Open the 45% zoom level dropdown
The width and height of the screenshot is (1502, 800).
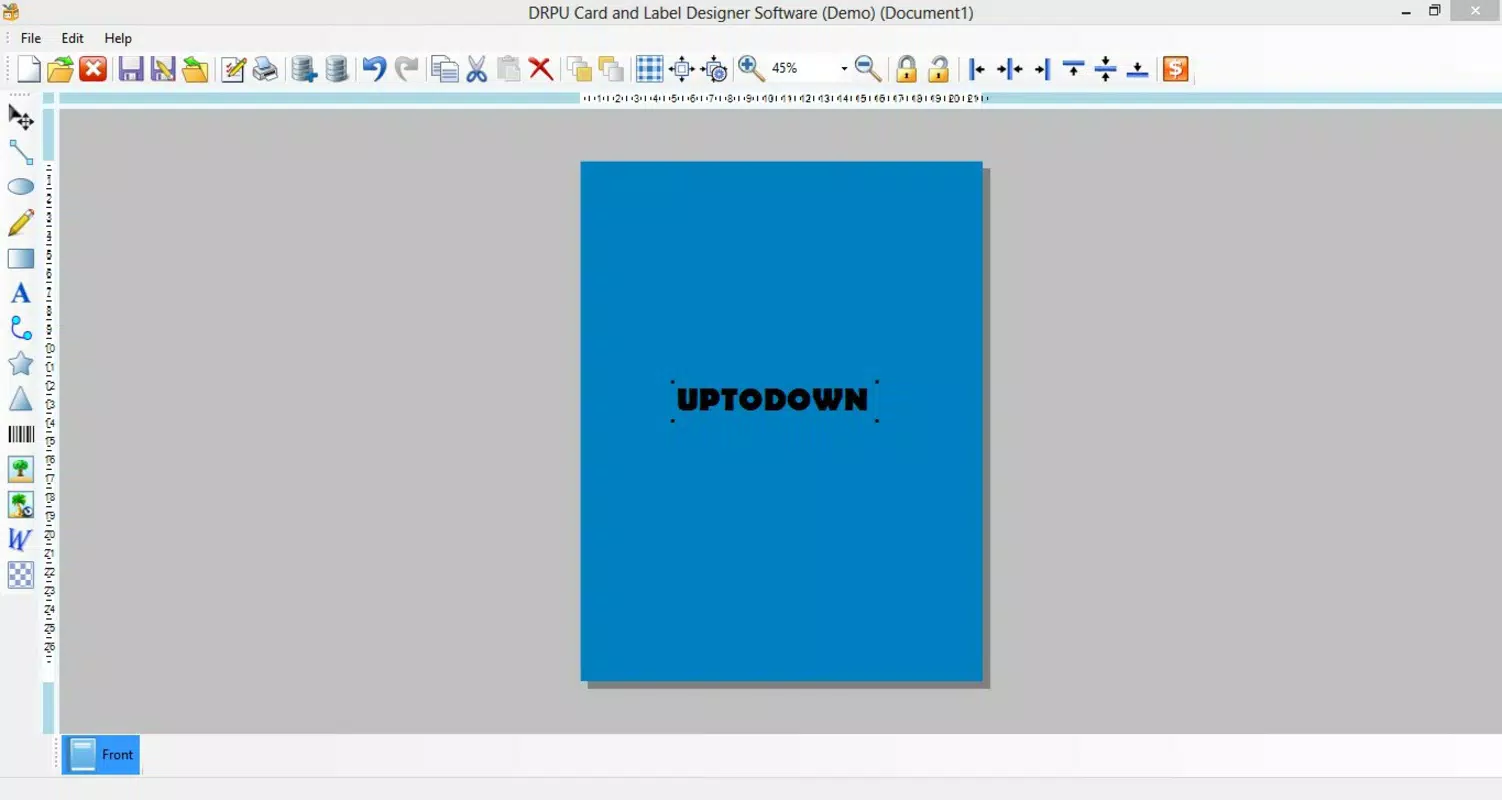[844, 69]
